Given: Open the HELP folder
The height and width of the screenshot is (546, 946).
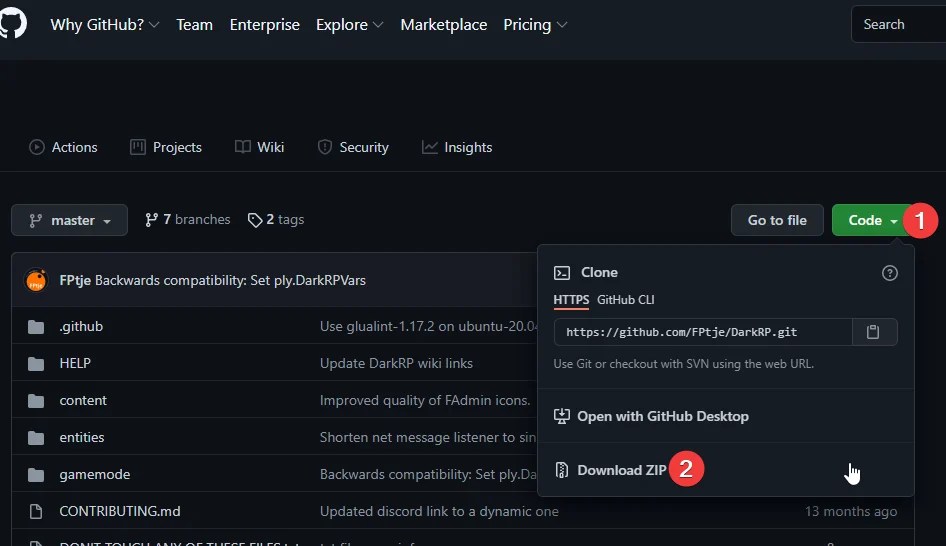Looking at the screenshot, I should [x=75, y=363].
